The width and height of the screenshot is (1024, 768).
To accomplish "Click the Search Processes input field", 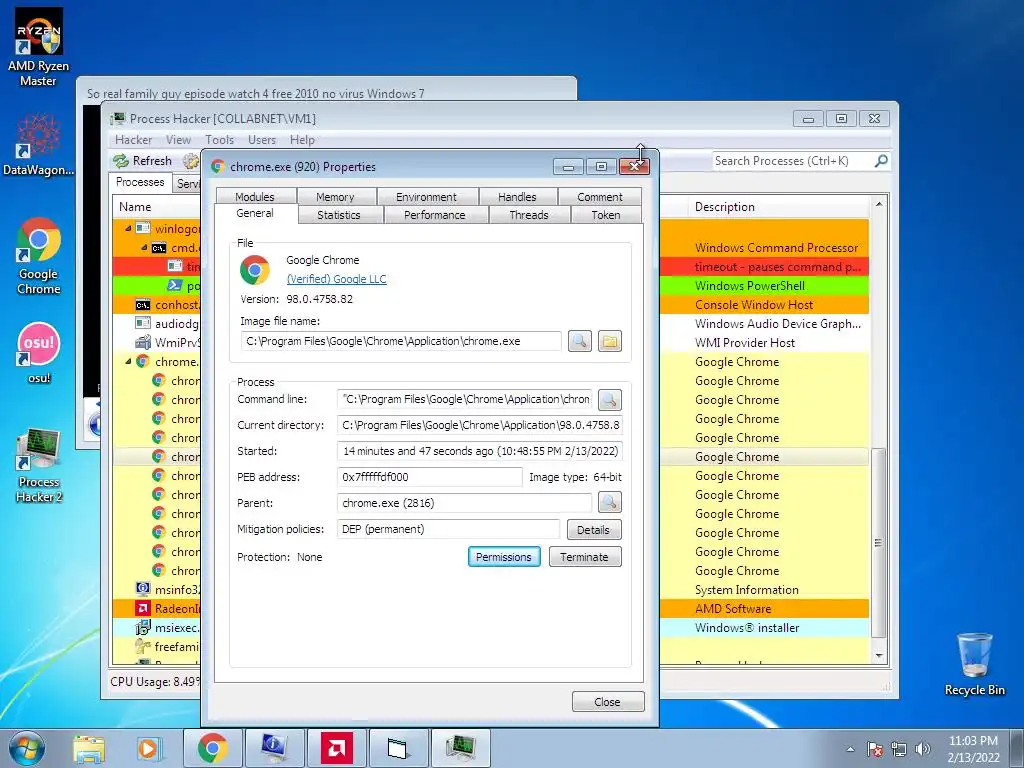I will [792, 161].
